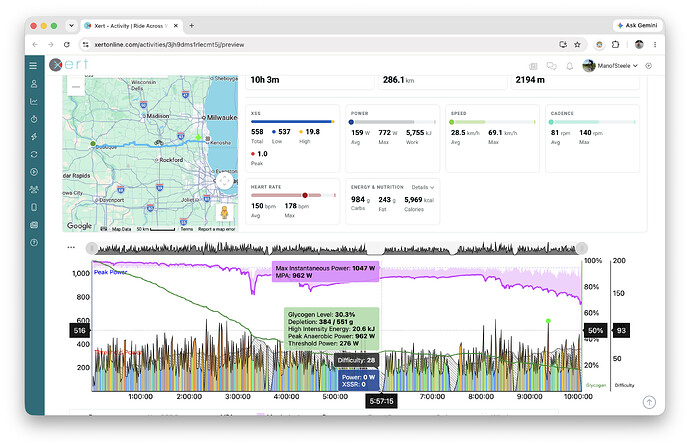690x448 pixels.
Task: Close the Xert Activity browser tab
Action: (x=176, y=26)
